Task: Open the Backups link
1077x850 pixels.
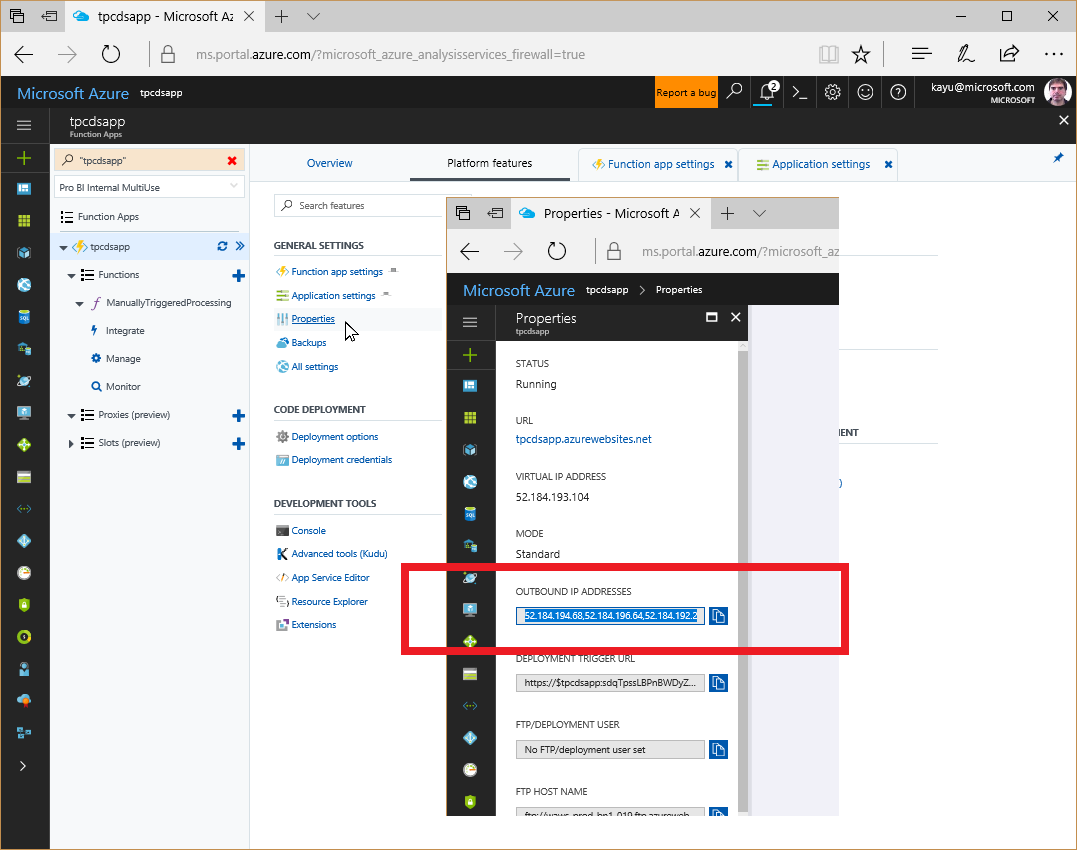Action: click(x=308, y=343)
